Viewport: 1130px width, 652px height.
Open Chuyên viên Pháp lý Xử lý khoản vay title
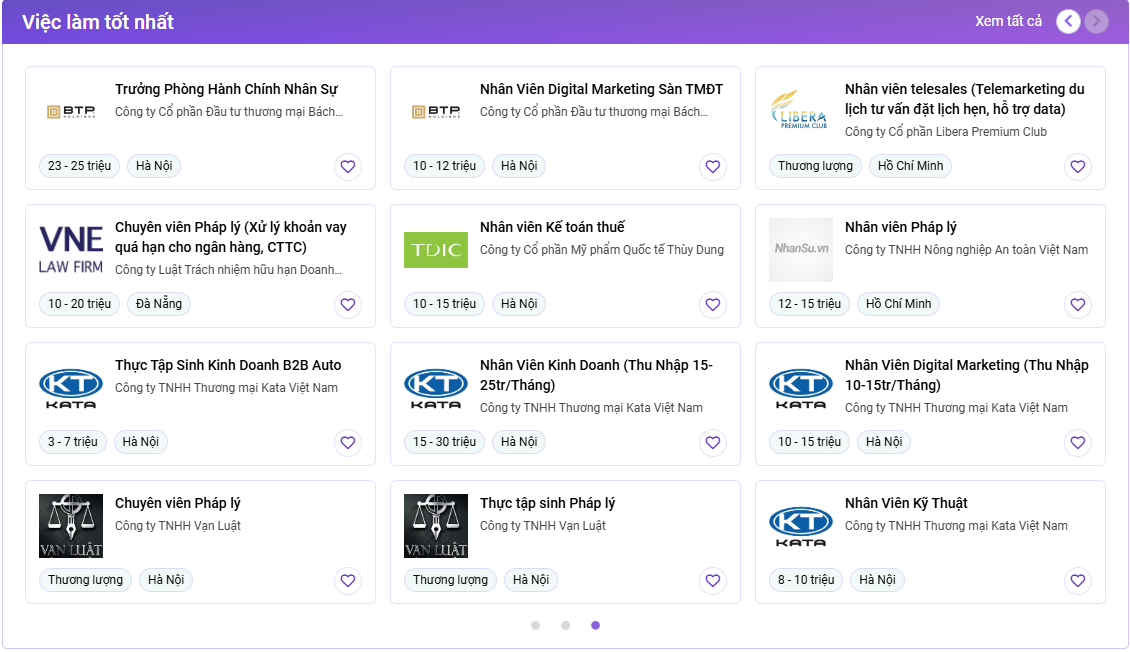231,237
